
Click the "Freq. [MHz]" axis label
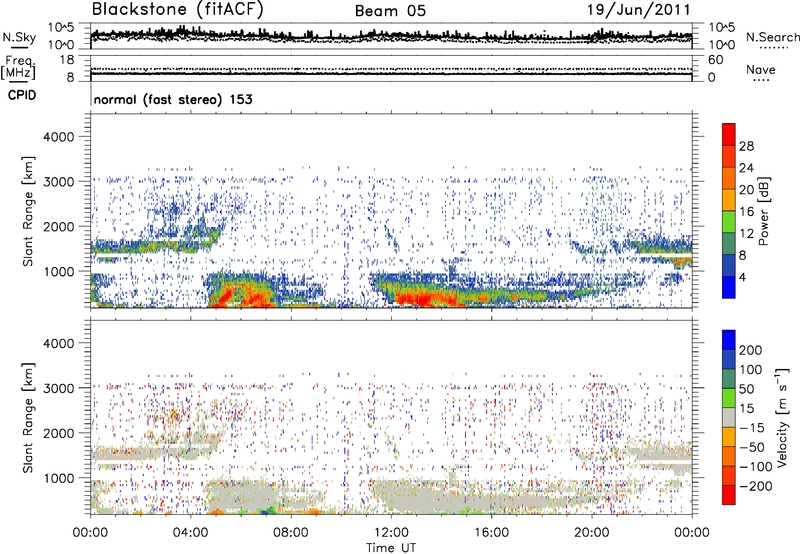pos(19,67)
